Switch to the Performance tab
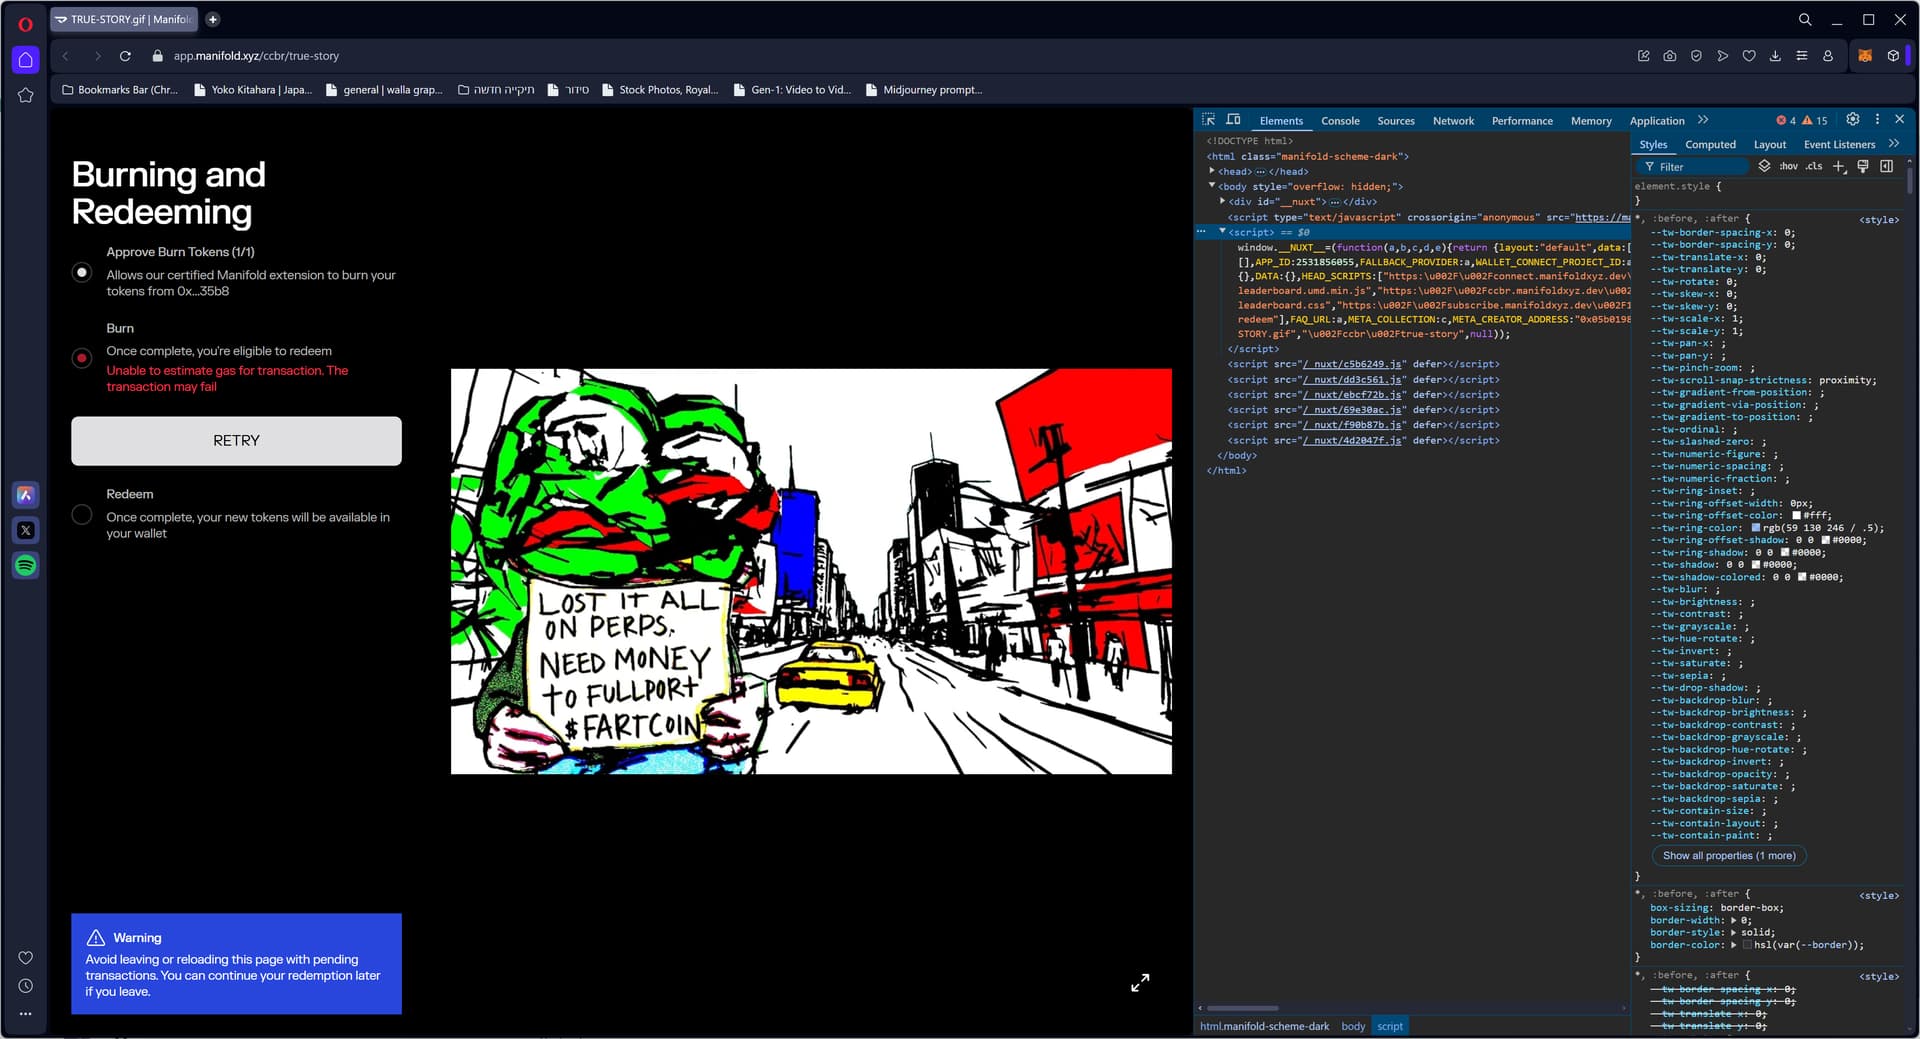This screenshot has height=1039, width=1920. (x=1522, y=121)
